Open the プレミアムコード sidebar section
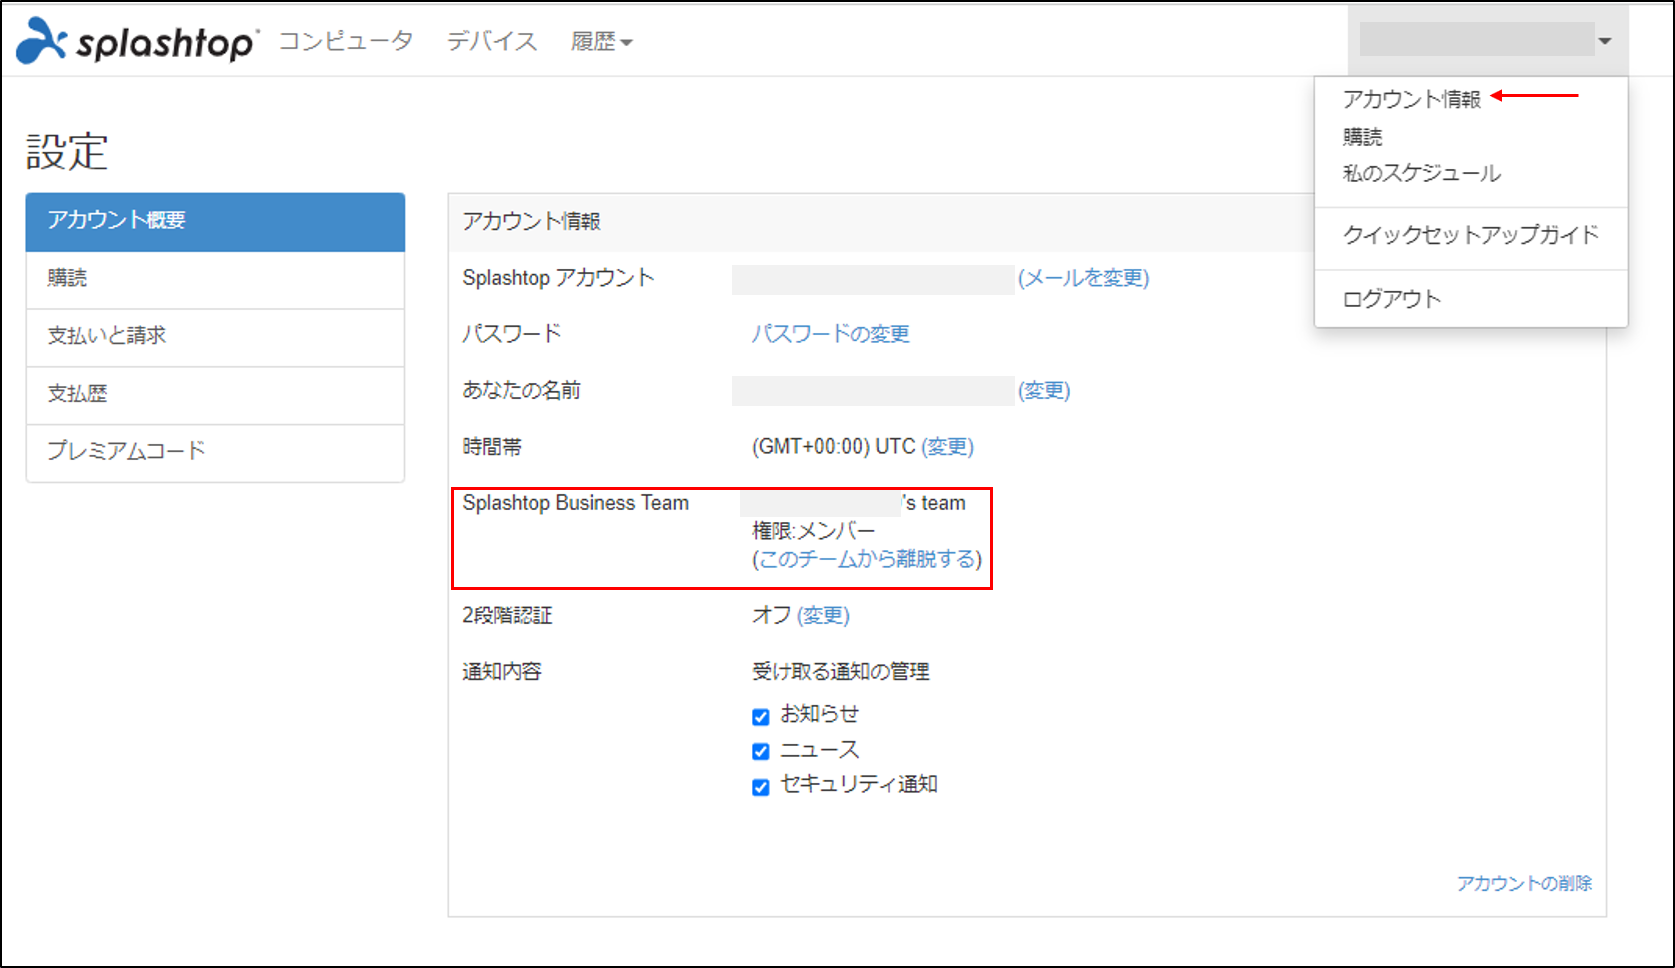Viewport: 1675px width, 968px height. point(215,452)
